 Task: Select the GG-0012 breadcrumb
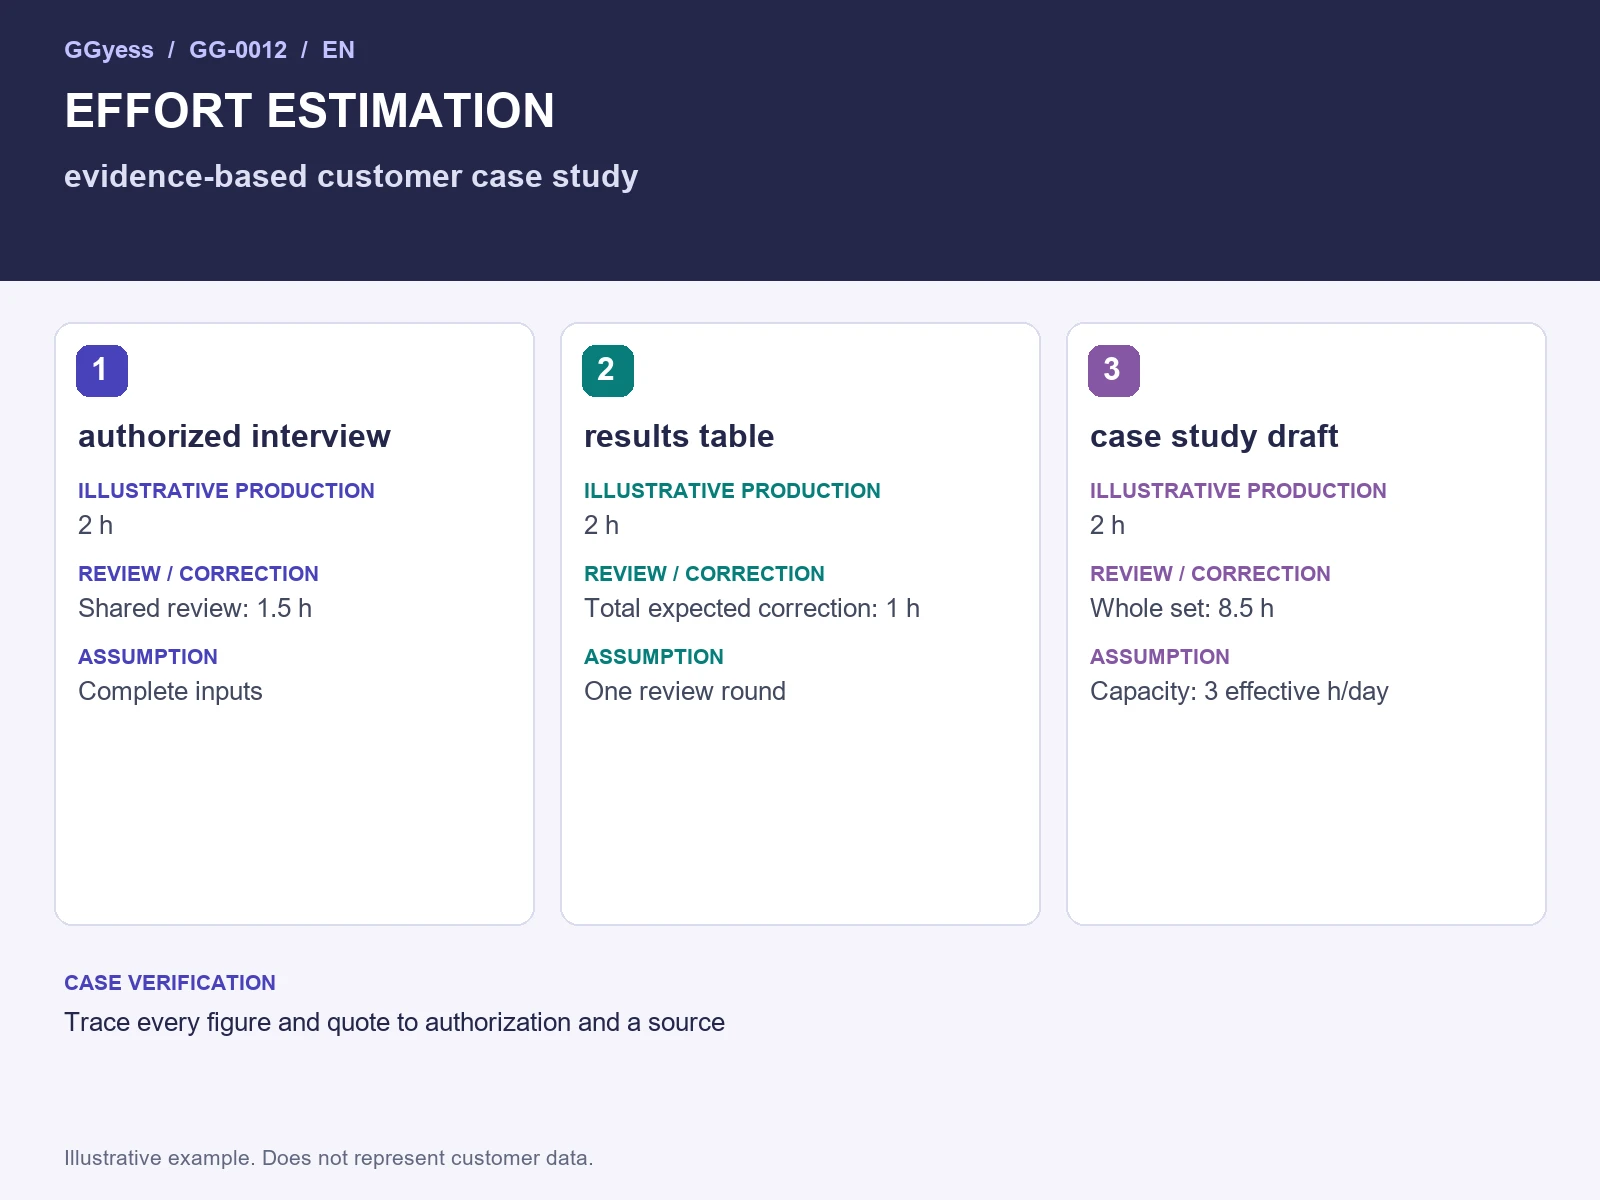pos(238,50)
